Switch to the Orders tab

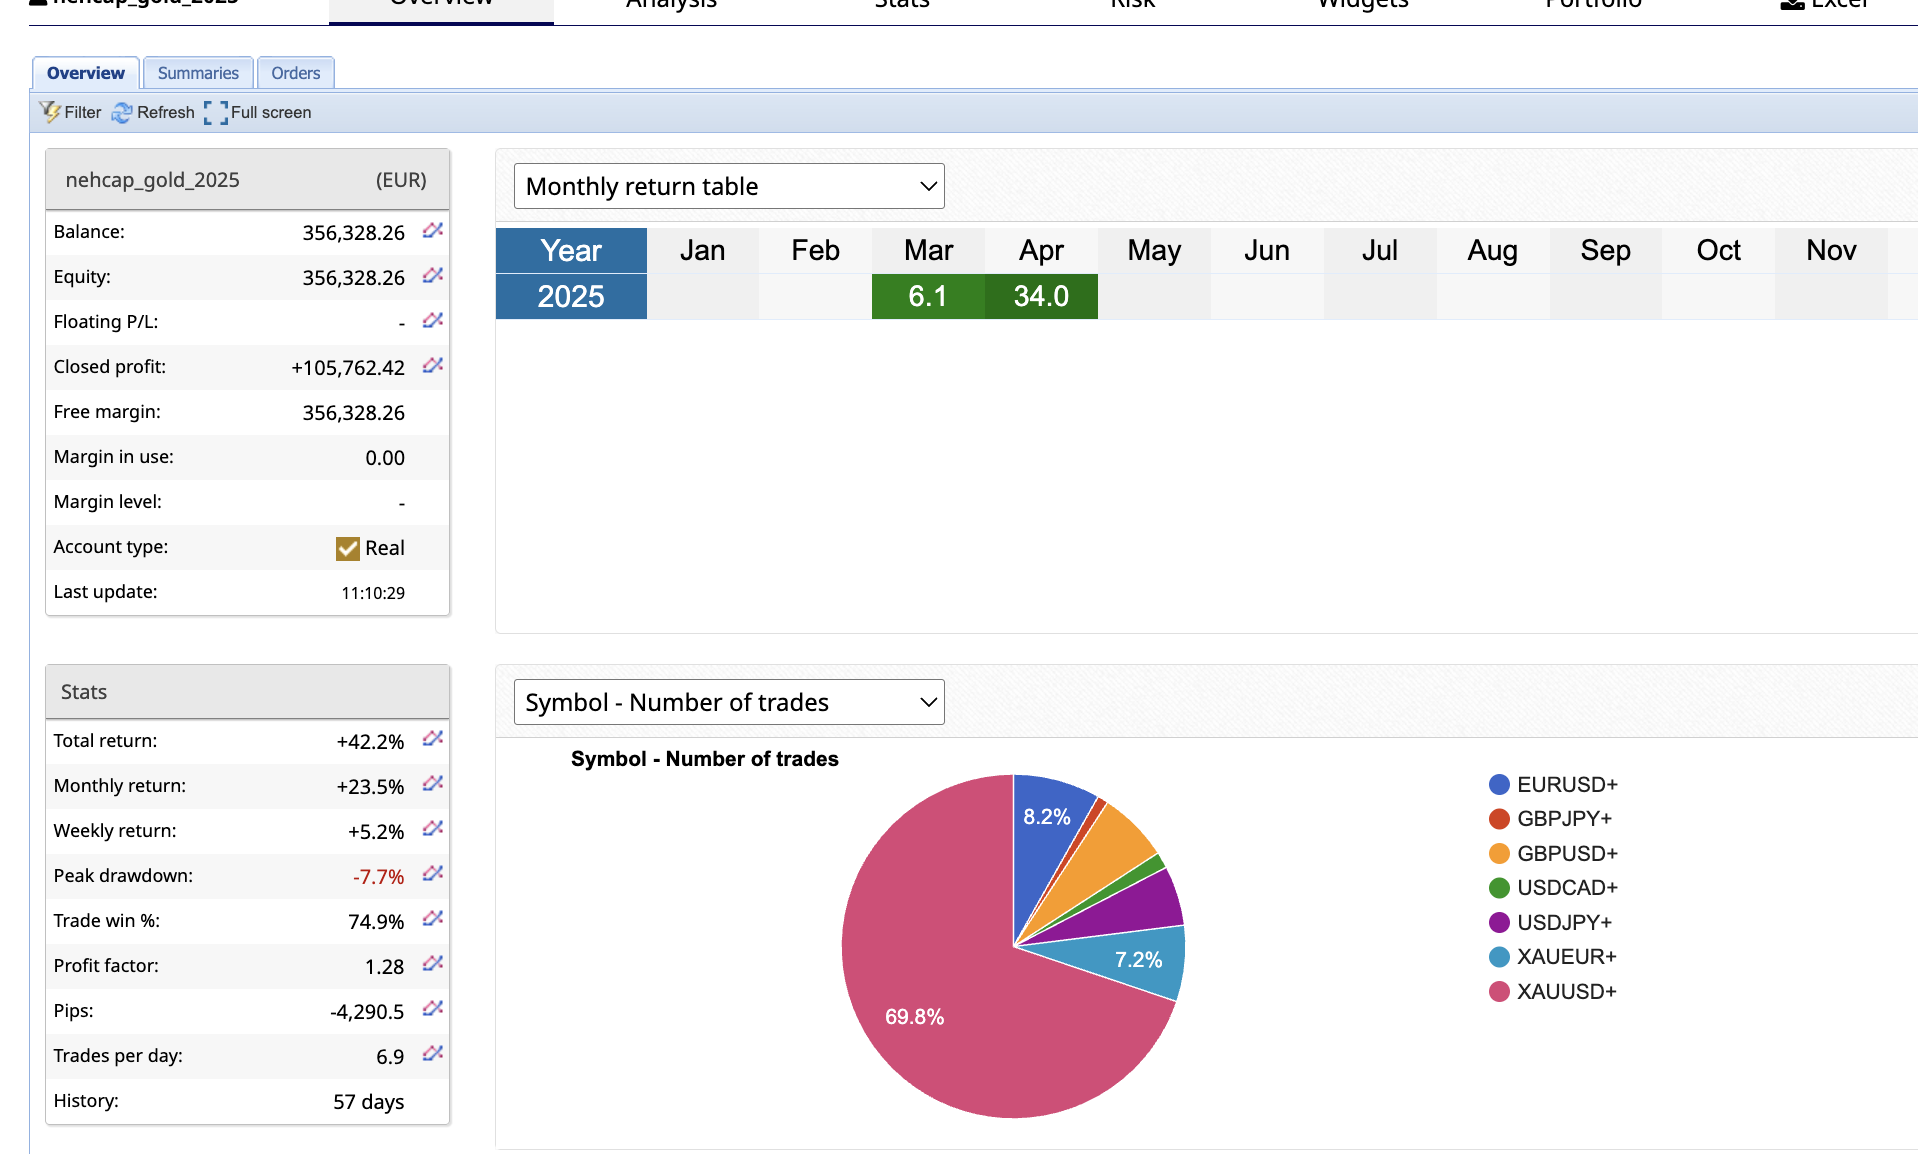(296, 73)
